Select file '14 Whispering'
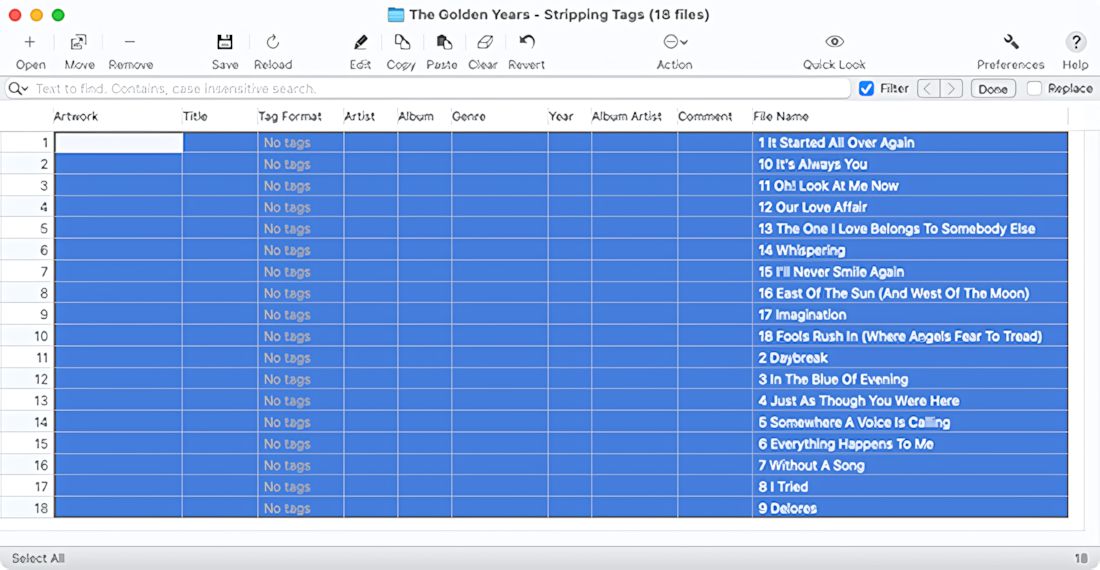Screen dimensions: 1100x570 [801, 250]
